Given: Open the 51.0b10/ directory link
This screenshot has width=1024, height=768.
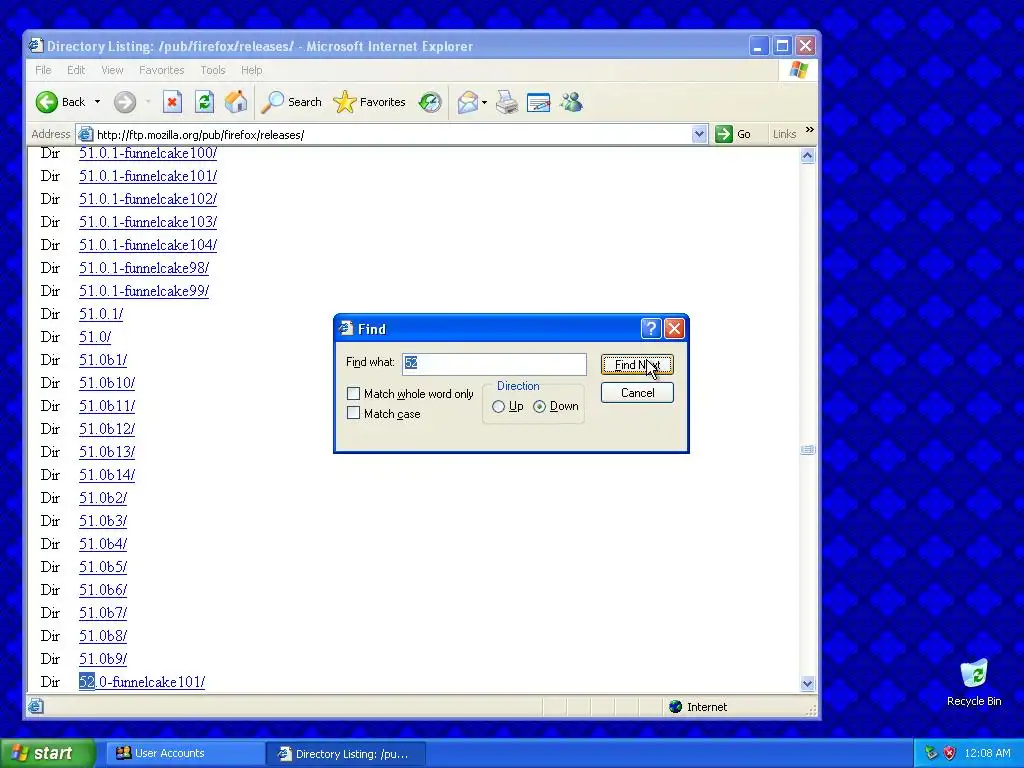Looking at the screenshot, I should click(107, 383).
